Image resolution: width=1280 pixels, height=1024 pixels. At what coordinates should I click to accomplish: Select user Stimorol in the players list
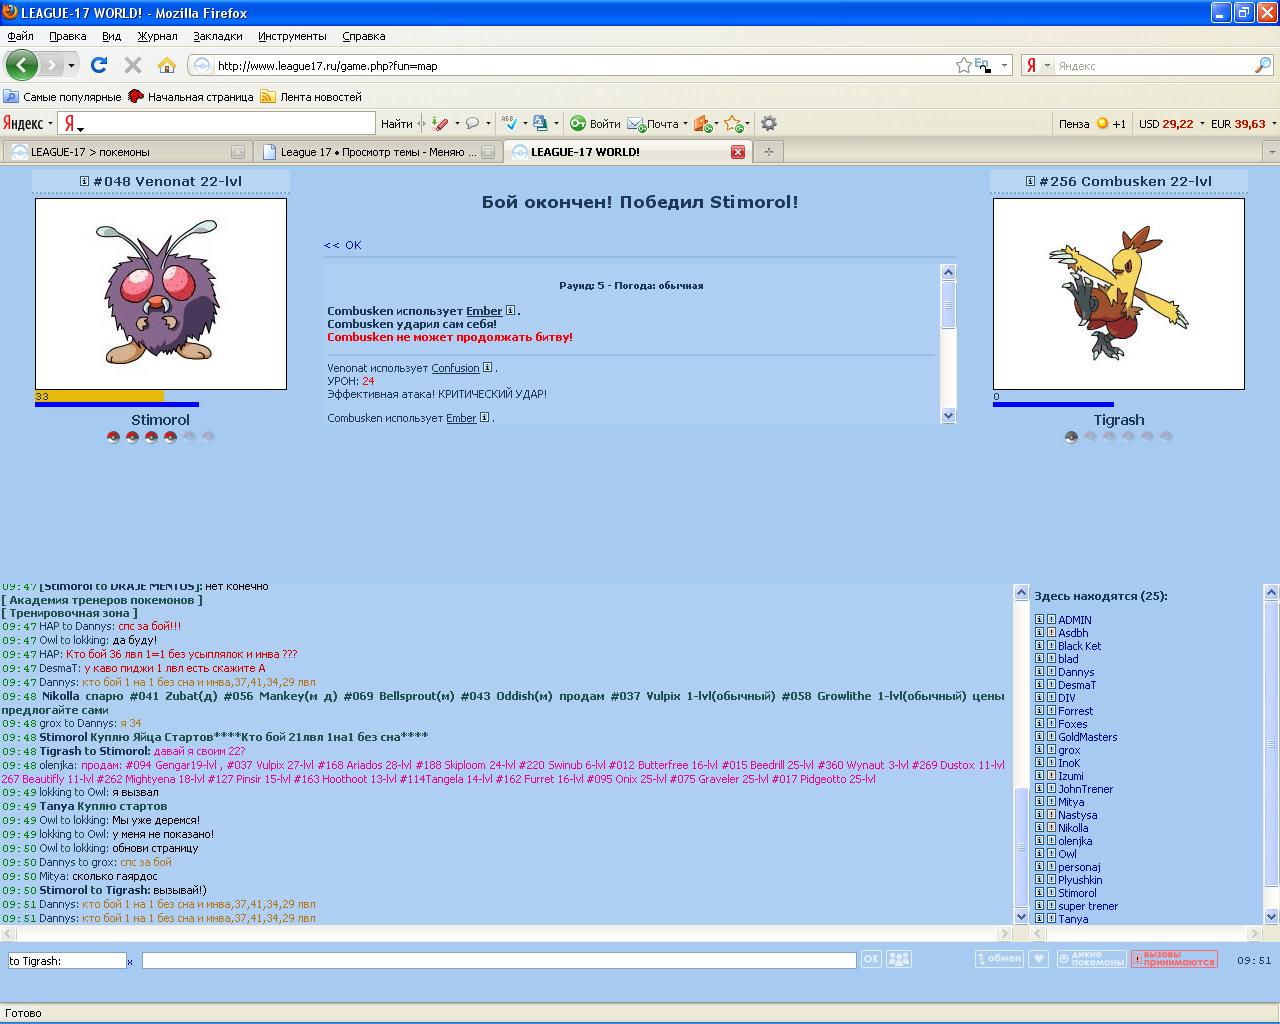(x=1077, y=893)
